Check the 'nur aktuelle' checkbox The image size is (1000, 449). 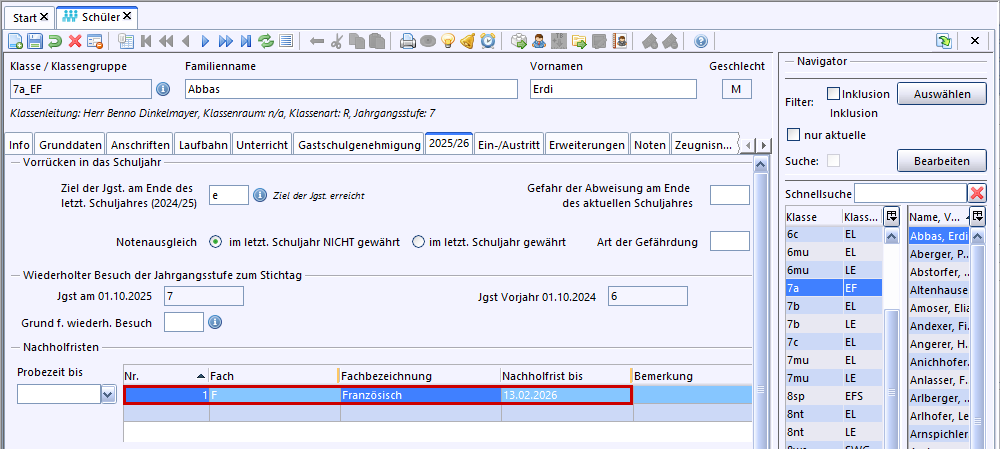794,135
